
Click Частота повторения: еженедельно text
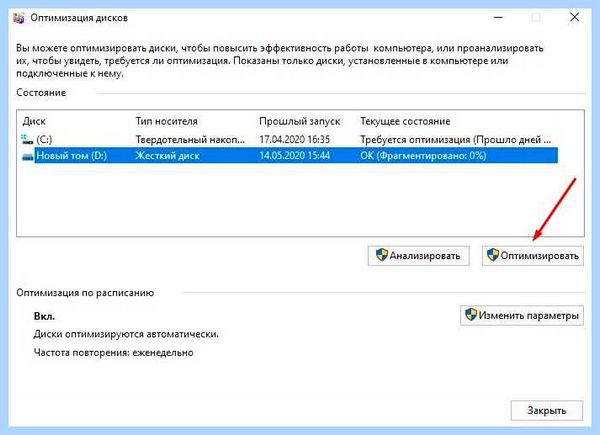coord(113,352)
